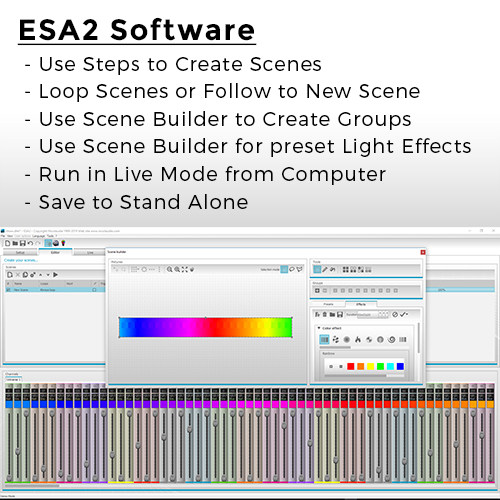Viewport: 500px width, 500px height.
Task: Click the effect trash delete icon
Action: tap(325, 314)
